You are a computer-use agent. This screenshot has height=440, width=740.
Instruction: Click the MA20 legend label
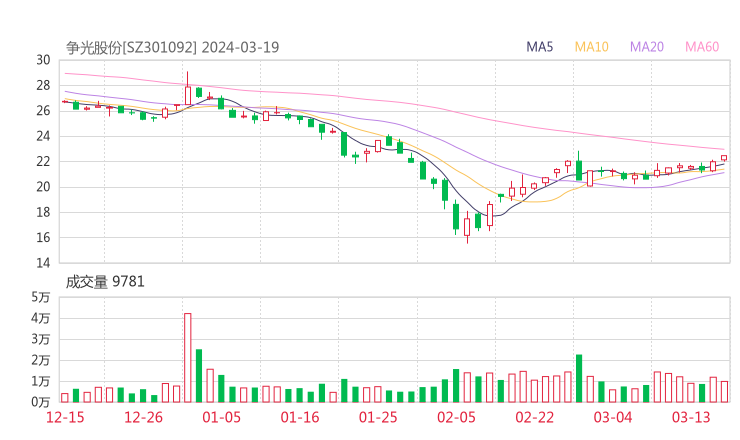647,47
